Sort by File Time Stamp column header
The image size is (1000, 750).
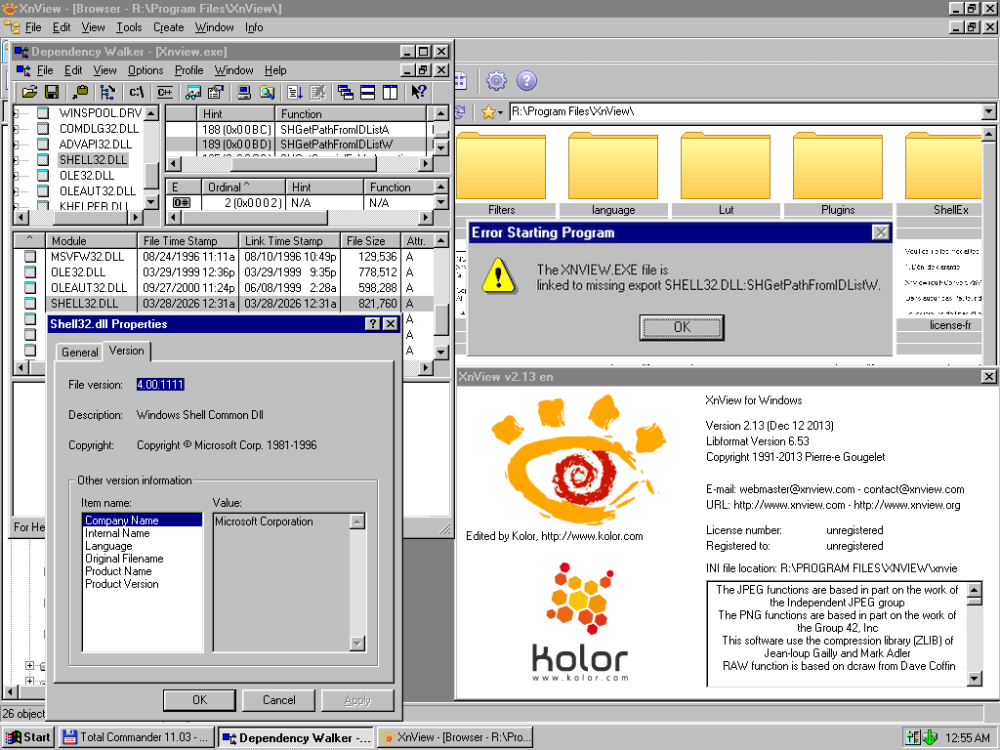tap(188, 241)
